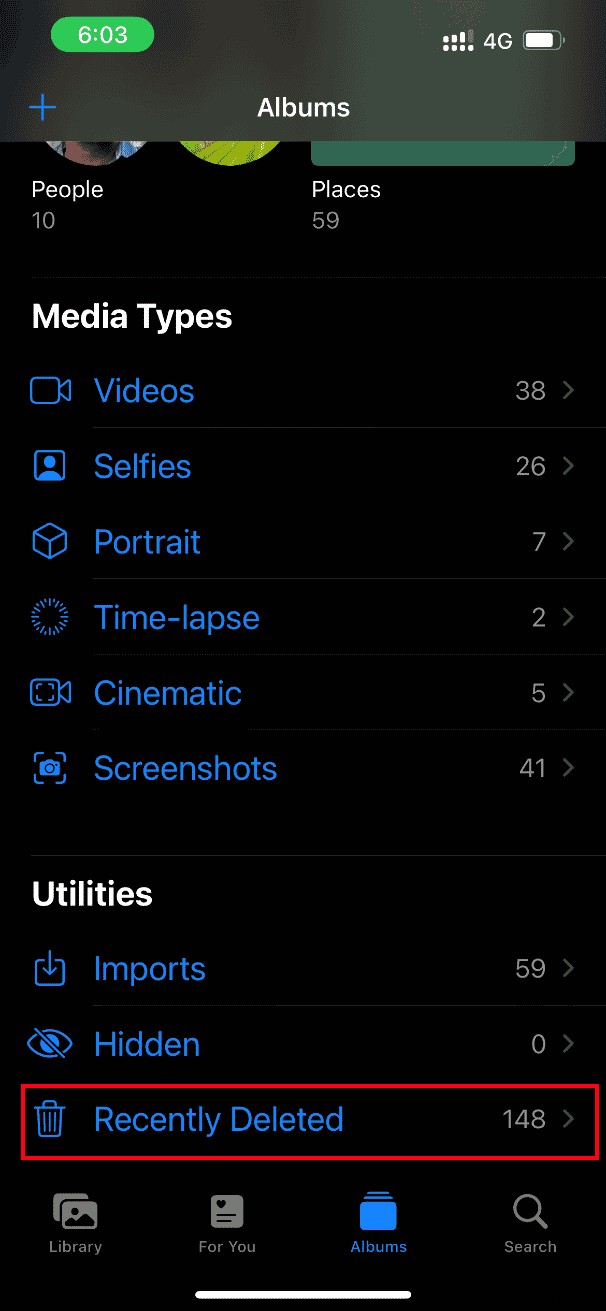The height and width of the screenshot is (1311, 606).
Task: Tap the plus to create new album
Action: point(42,106)
